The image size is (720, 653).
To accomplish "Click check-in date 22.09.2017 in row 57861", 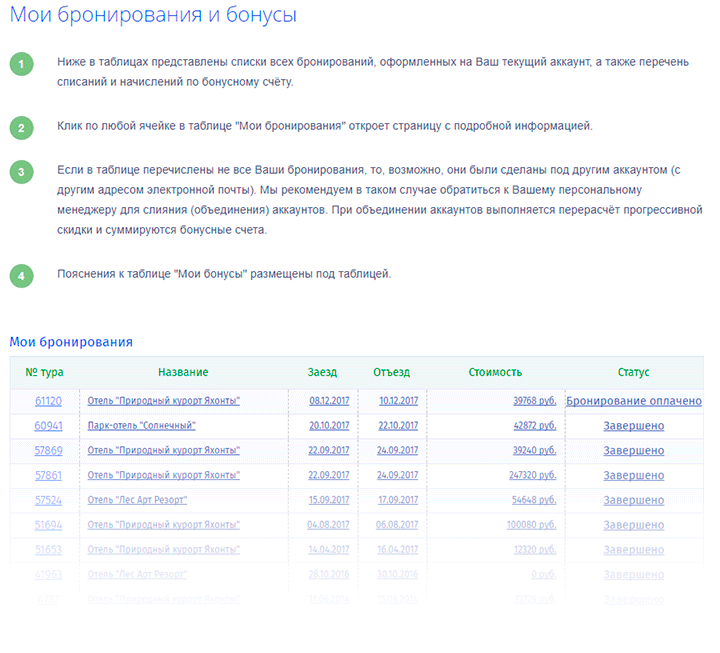I will 329,475.
